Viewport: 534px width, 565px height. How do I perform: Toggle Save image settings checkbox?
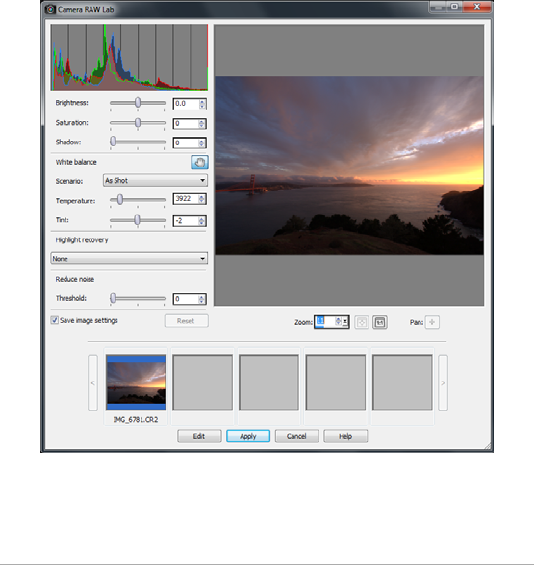click(x=55, y=320)
